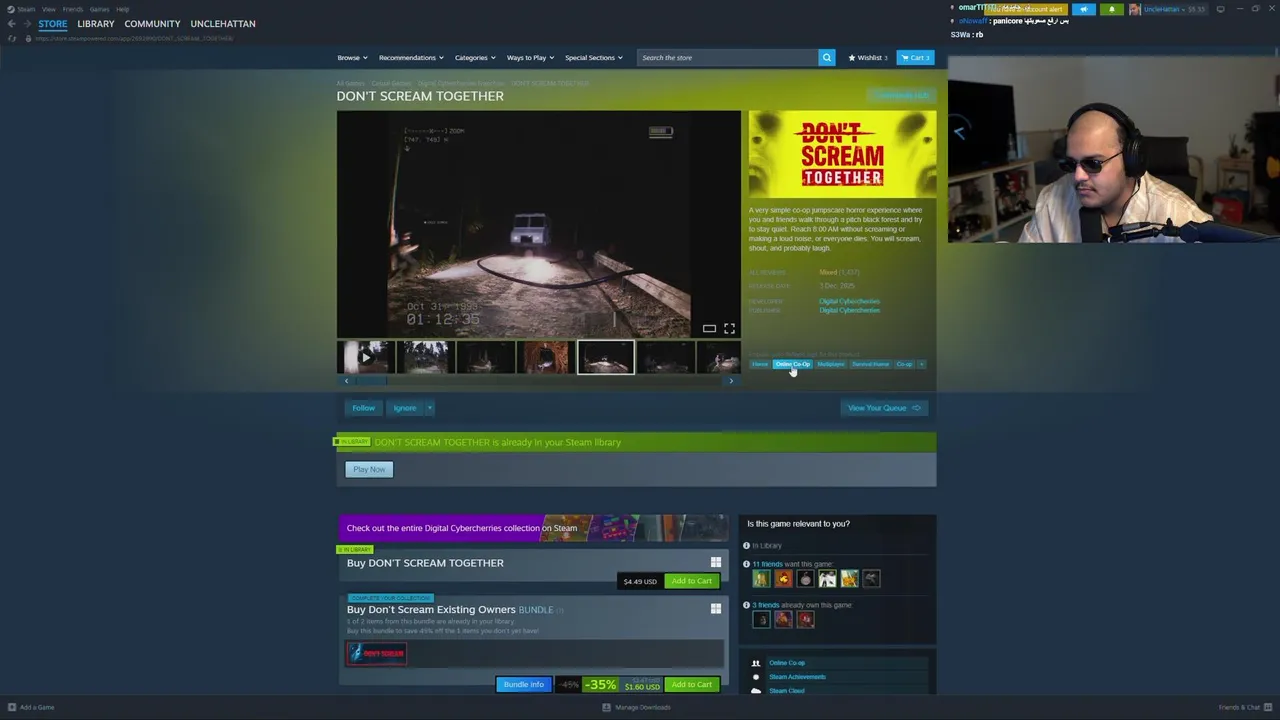
Task: Click the announcements megaphone icon
Action: point(1084,9)
